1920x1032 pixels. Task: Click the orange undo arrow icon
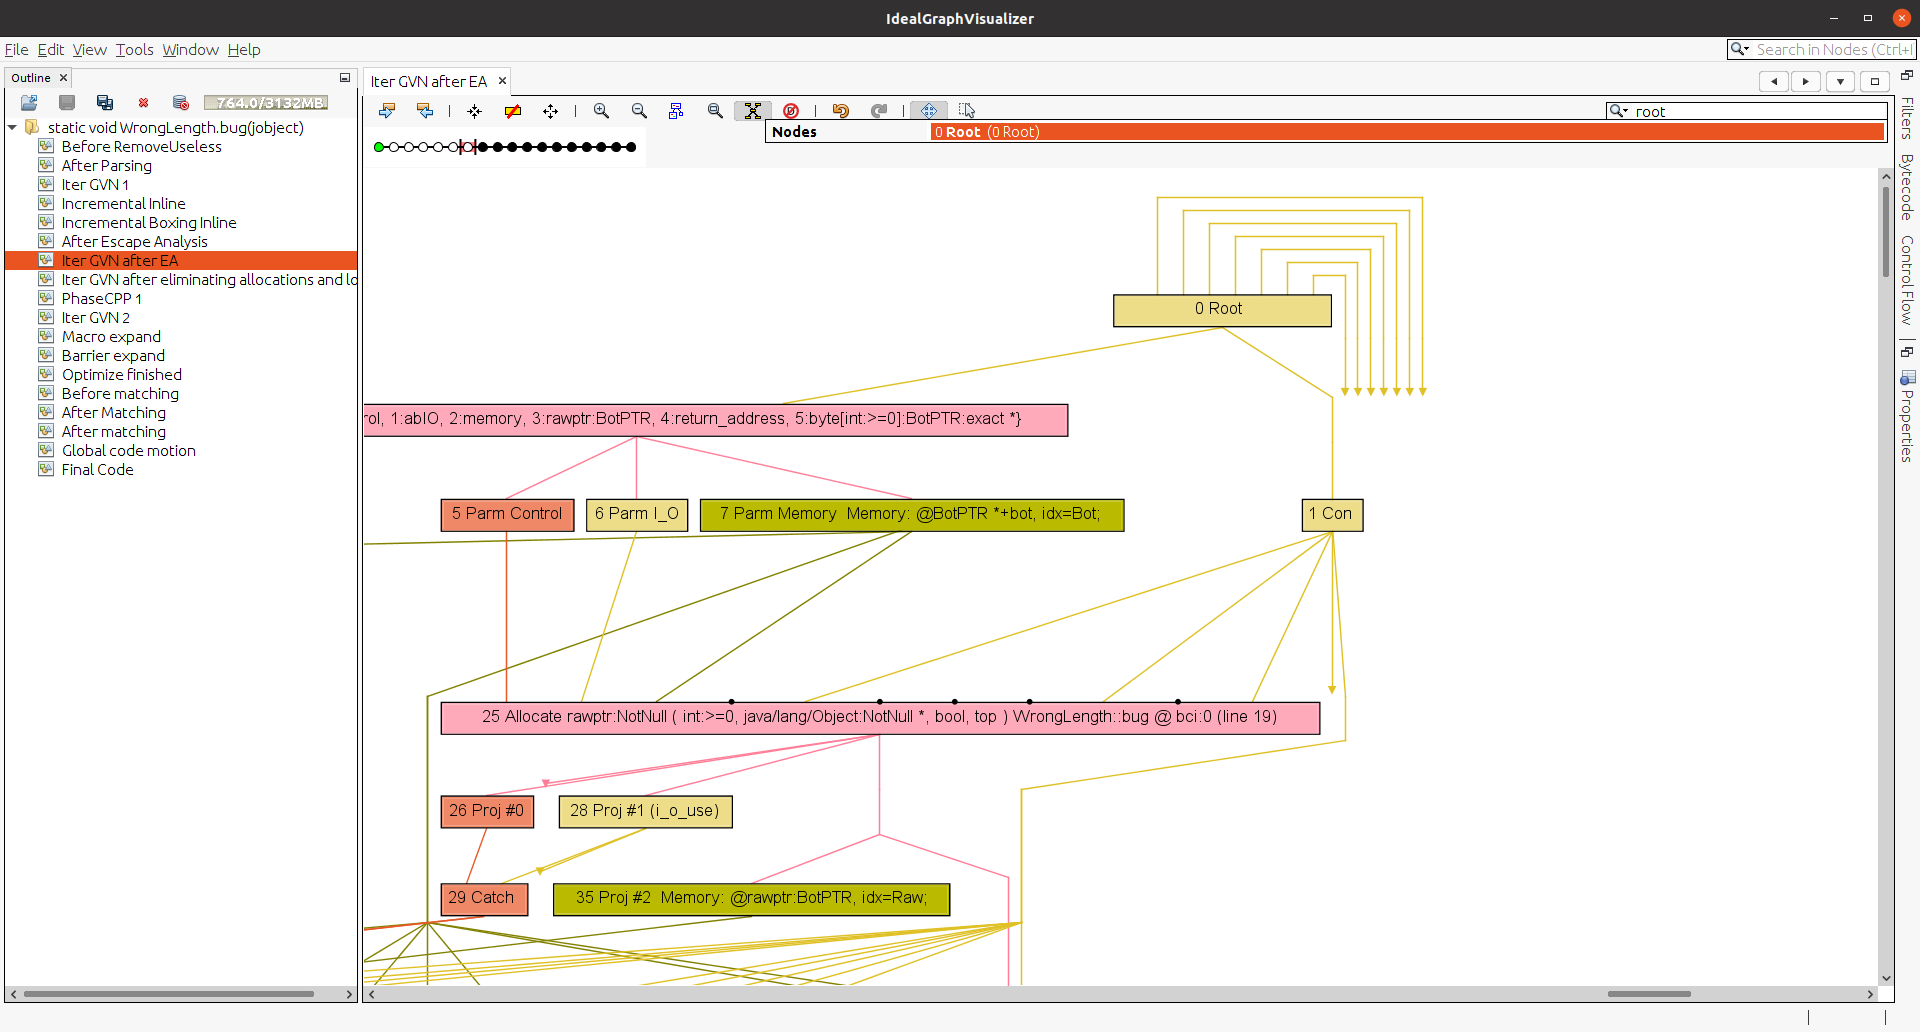tap(841, 111)
